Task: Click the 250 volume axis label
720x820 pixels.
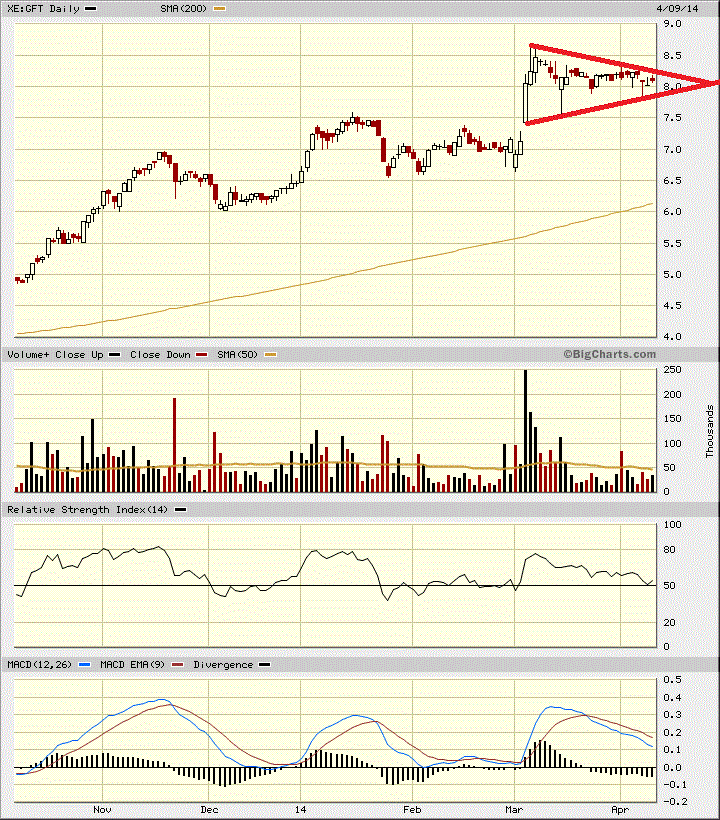Action: coord(672,370)
